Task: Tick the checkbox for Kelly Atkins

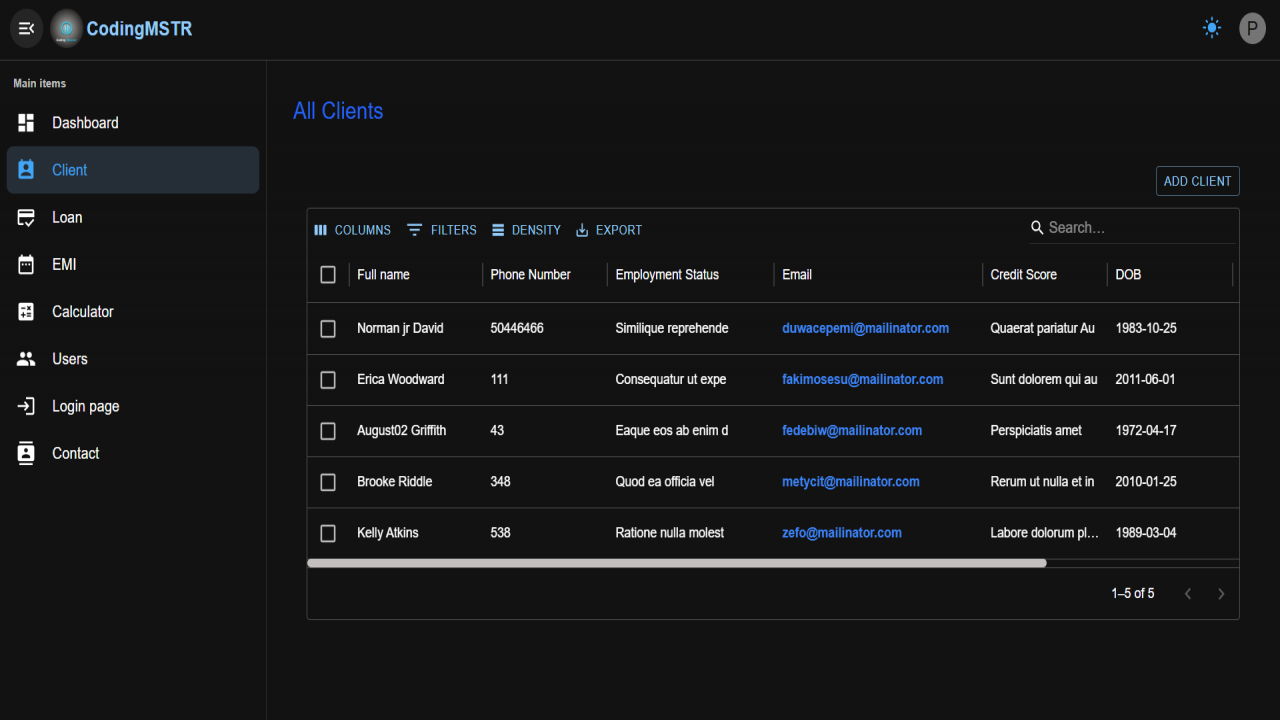Action: [328, 533]
